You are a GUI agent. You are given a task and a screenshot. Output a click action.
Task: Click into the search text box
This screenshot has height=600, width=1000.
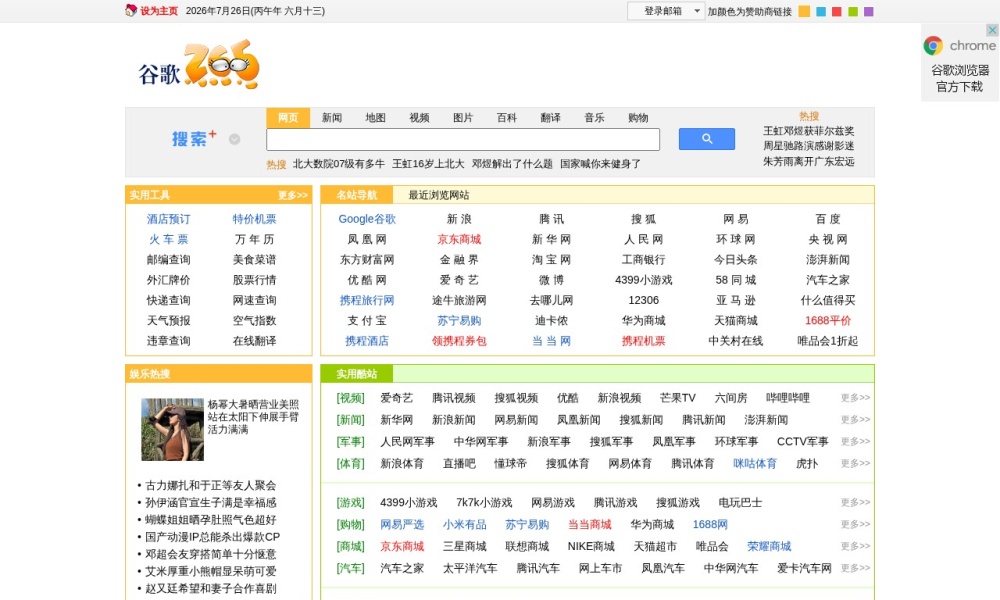463,139
